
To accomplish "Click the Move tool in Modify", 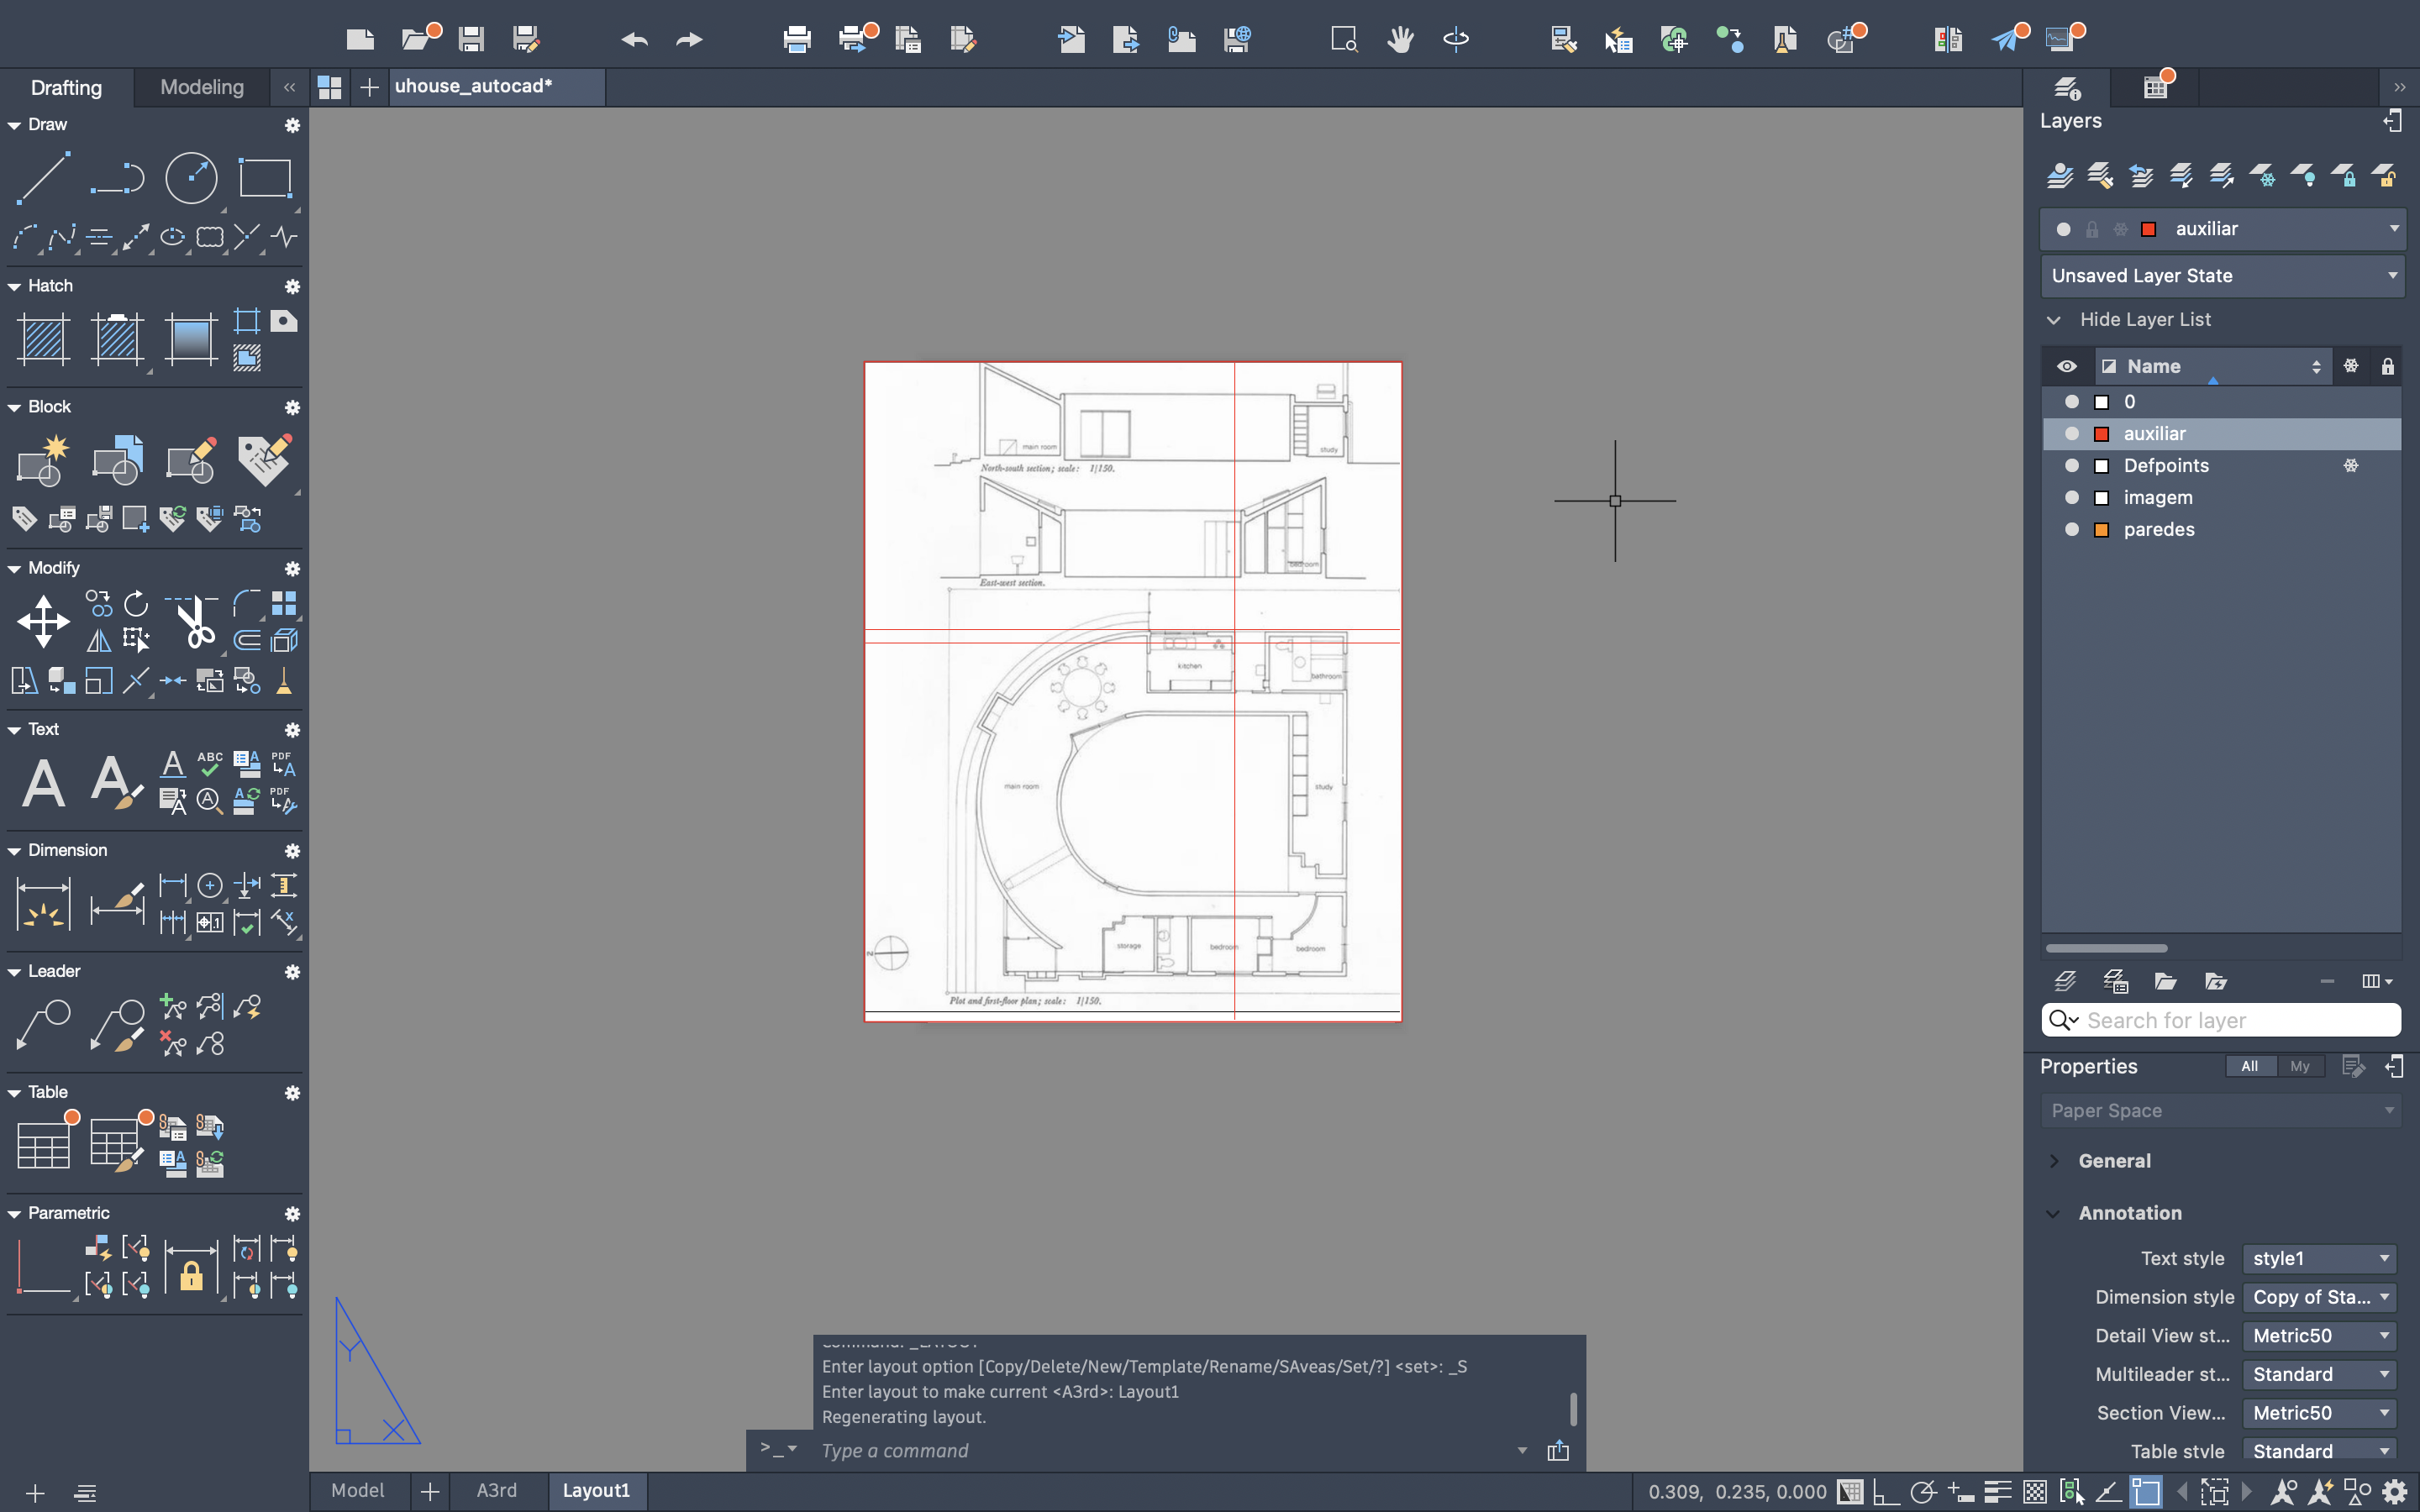I will [x=43, y=621].
